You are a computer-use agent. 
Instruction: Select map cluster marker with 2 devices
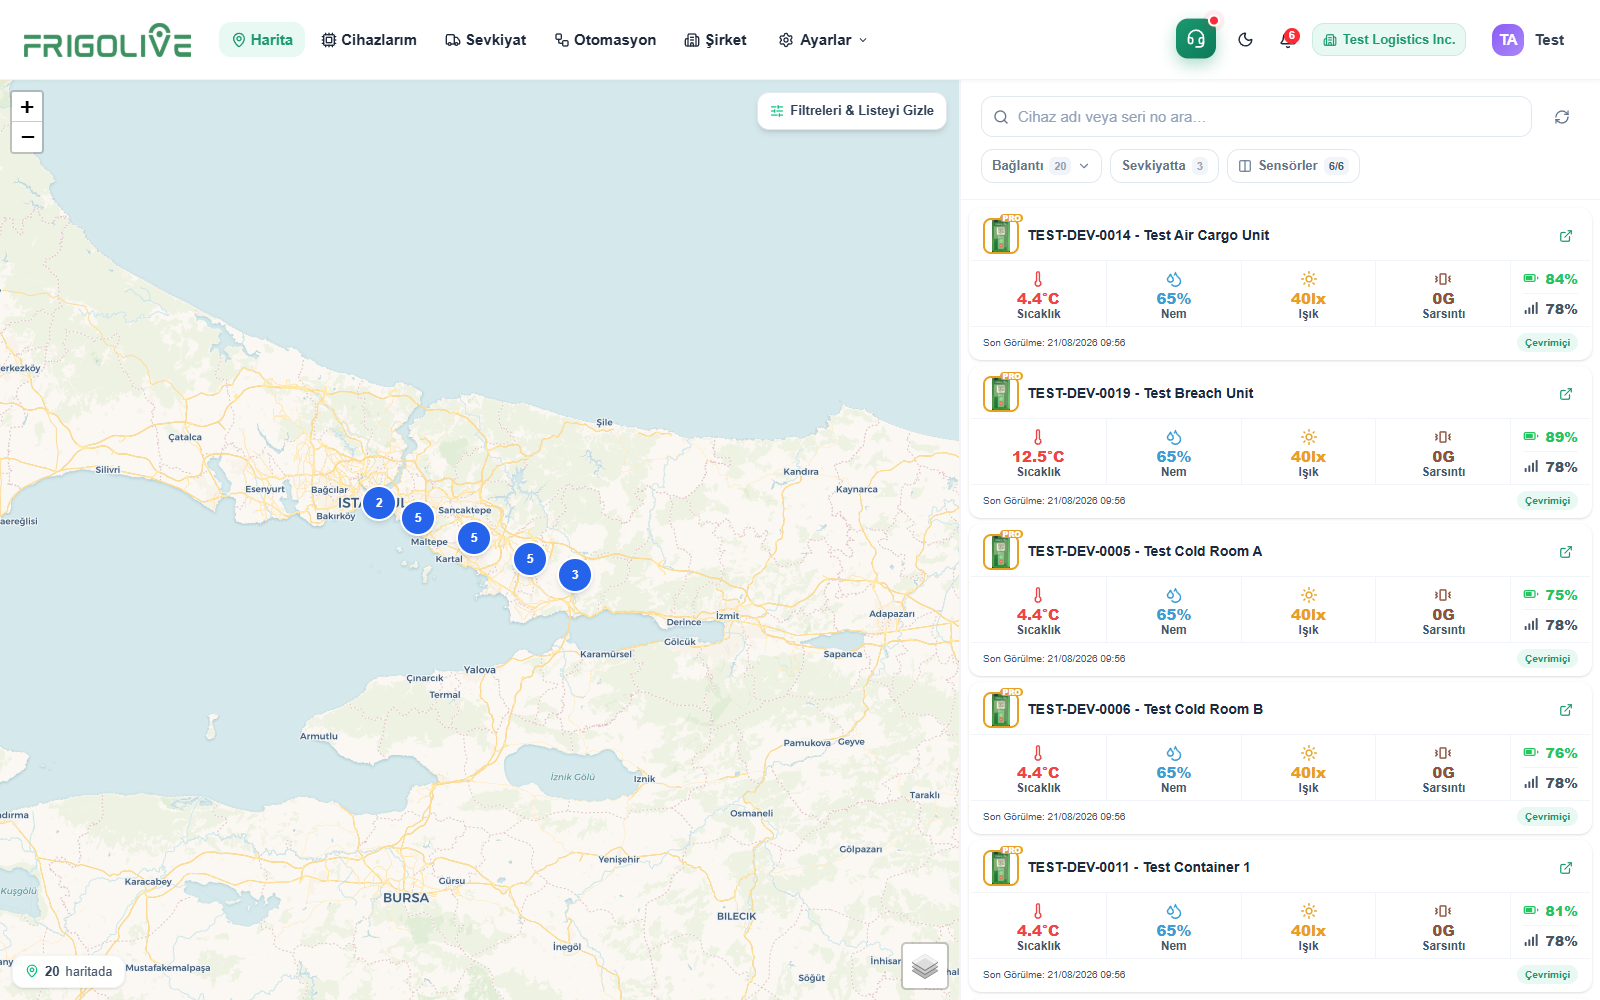tap(379, 503)
